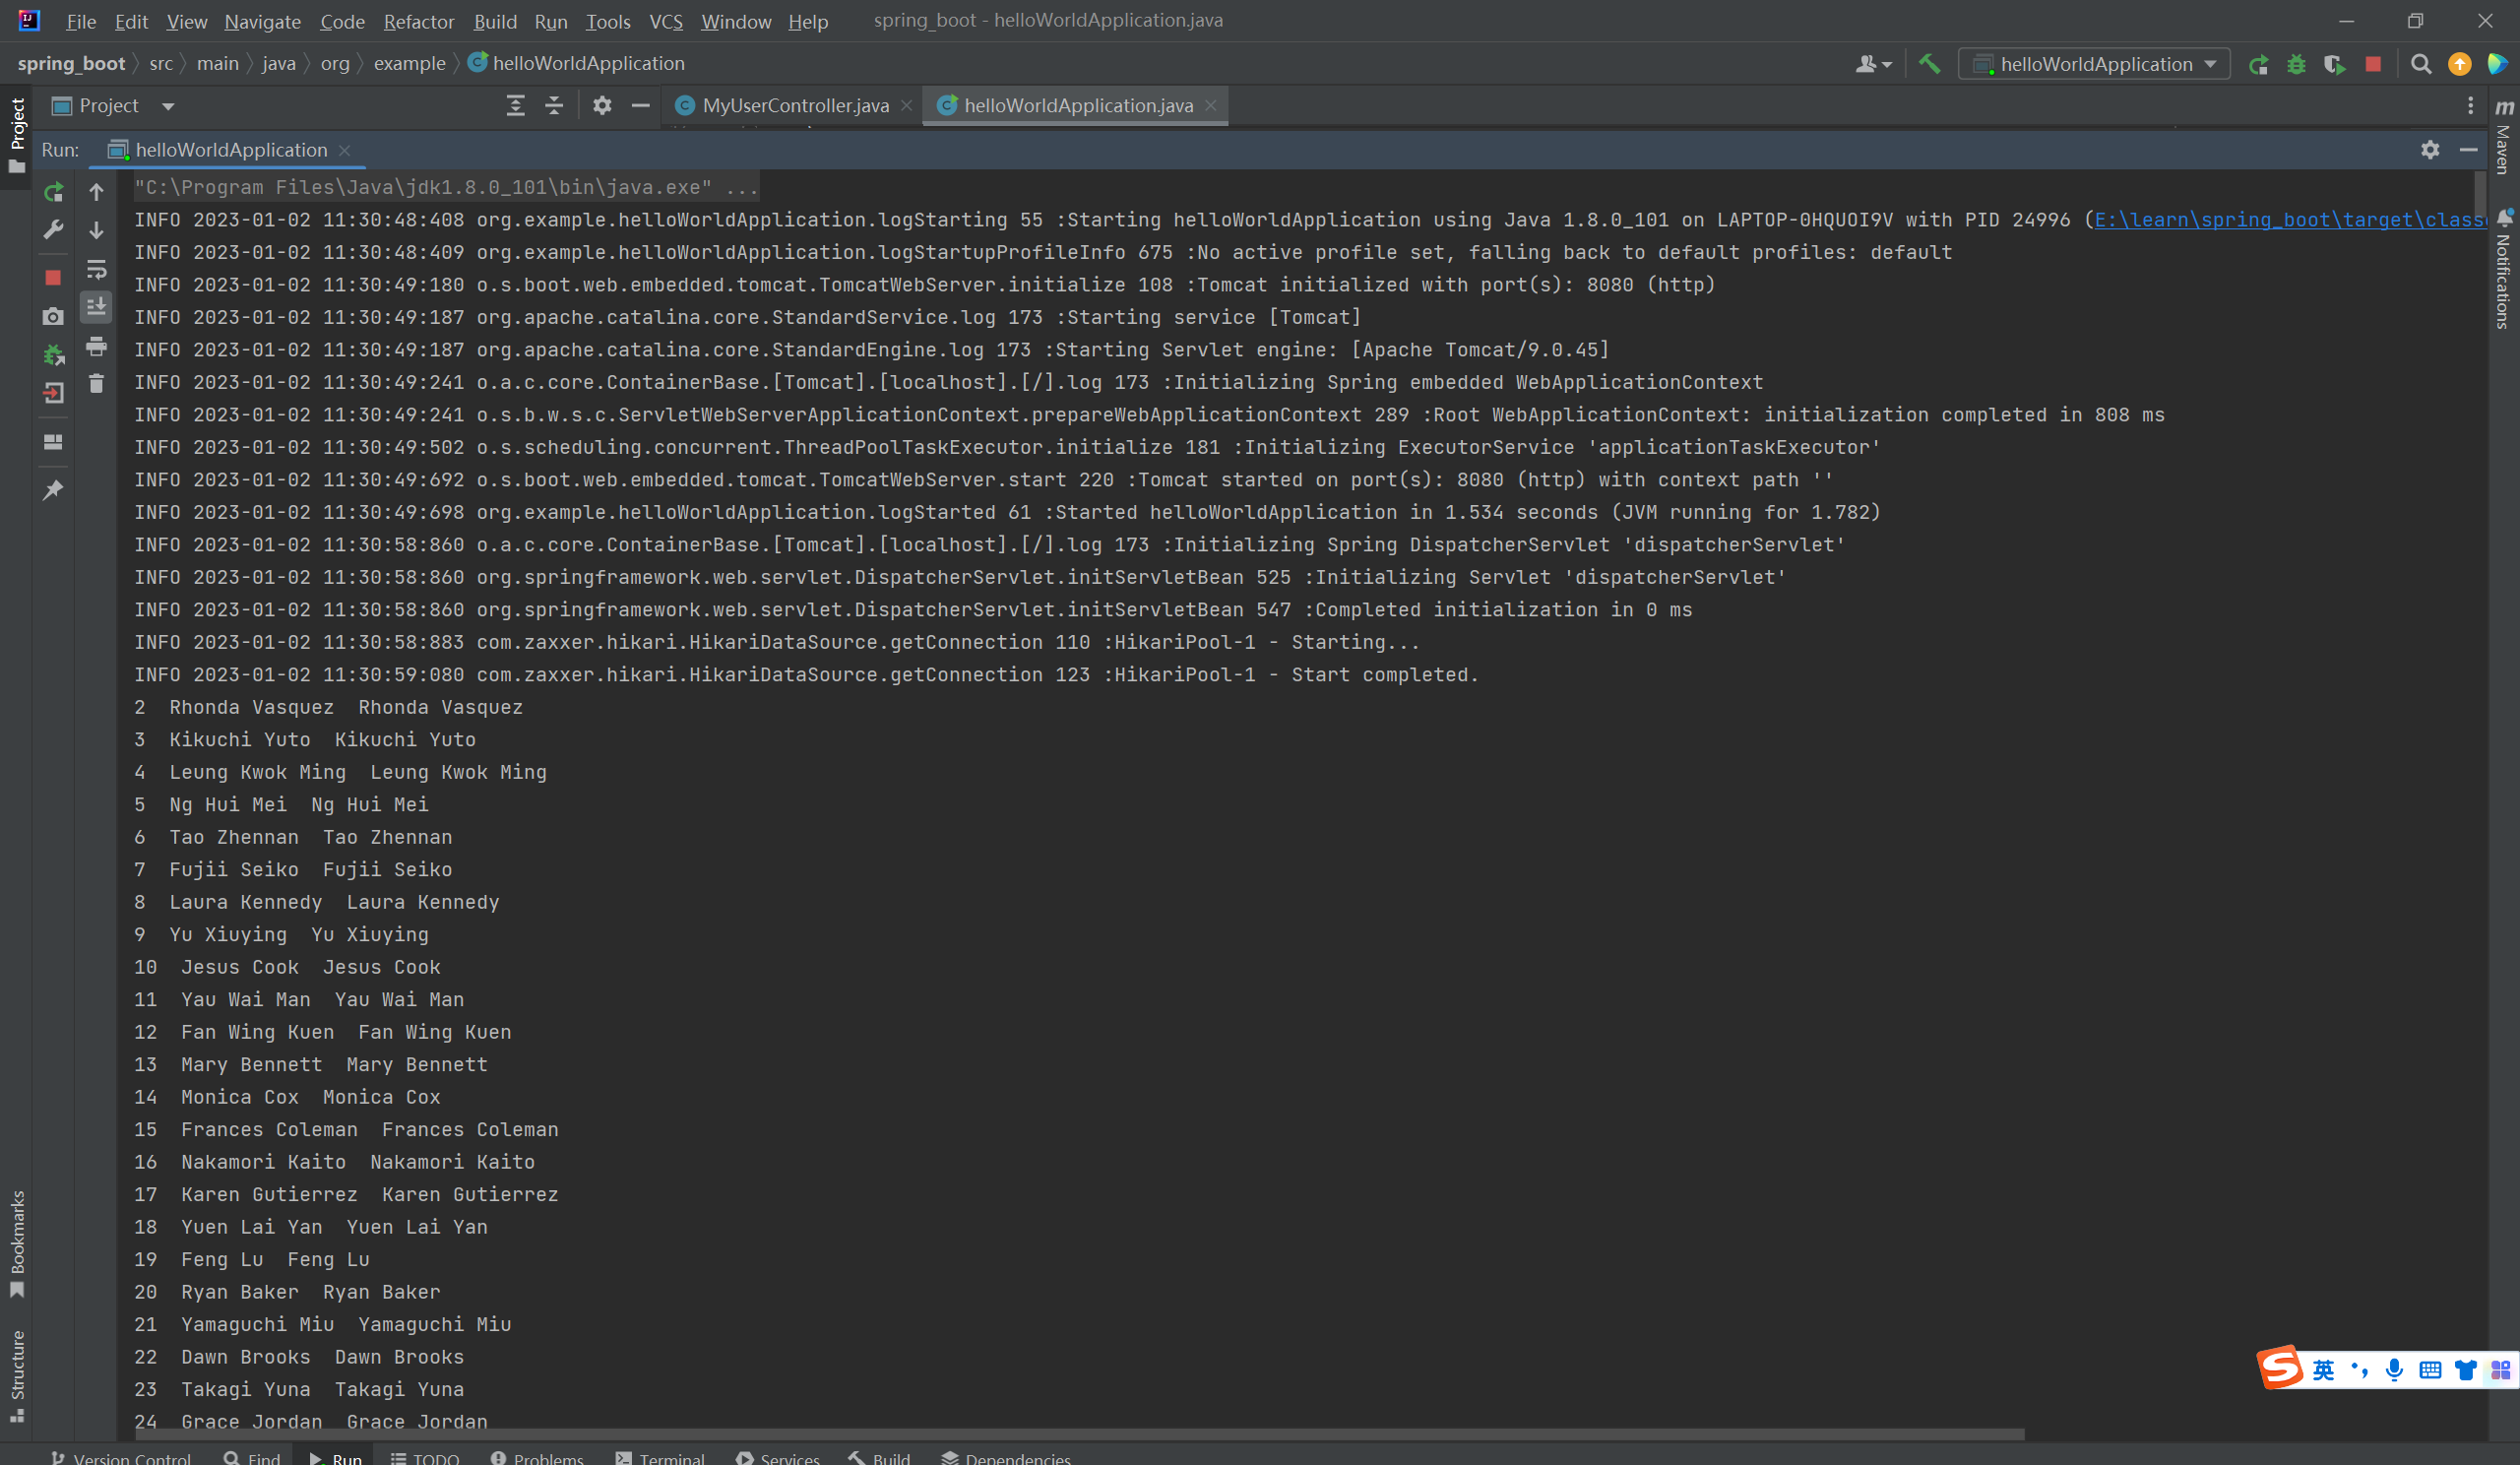Open the target classes path link in log
The image size is (2520, 1465).
click(x=2288, y=220)
